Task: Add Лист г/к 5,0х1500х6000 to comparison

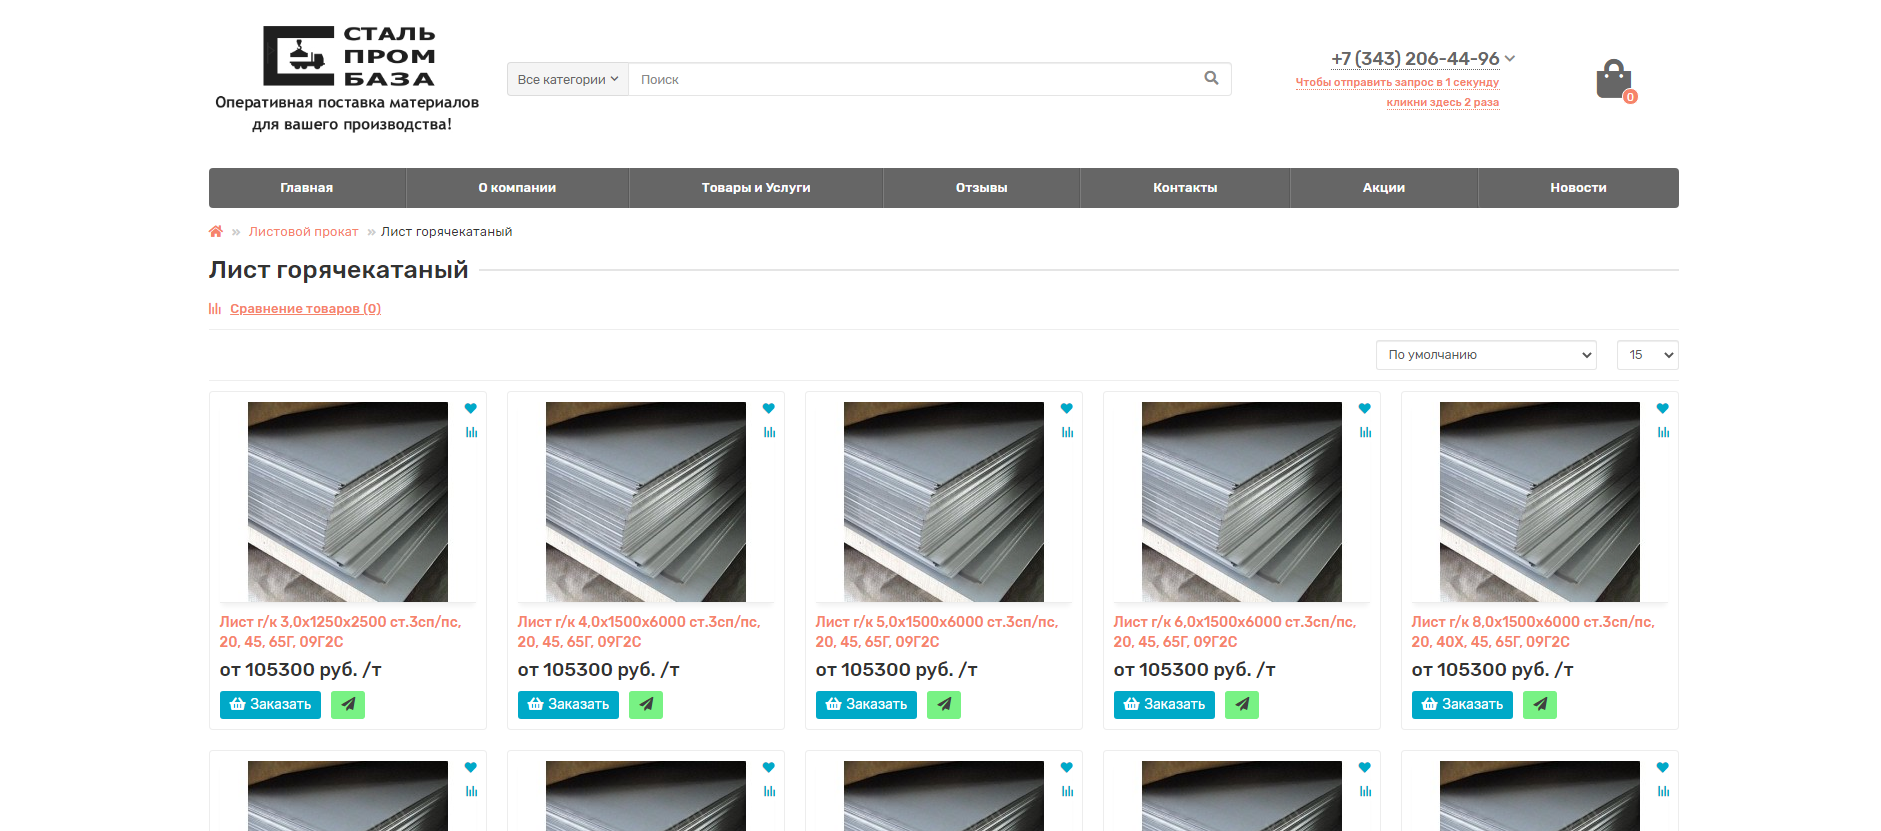Action: click(x=1067, y=432)
